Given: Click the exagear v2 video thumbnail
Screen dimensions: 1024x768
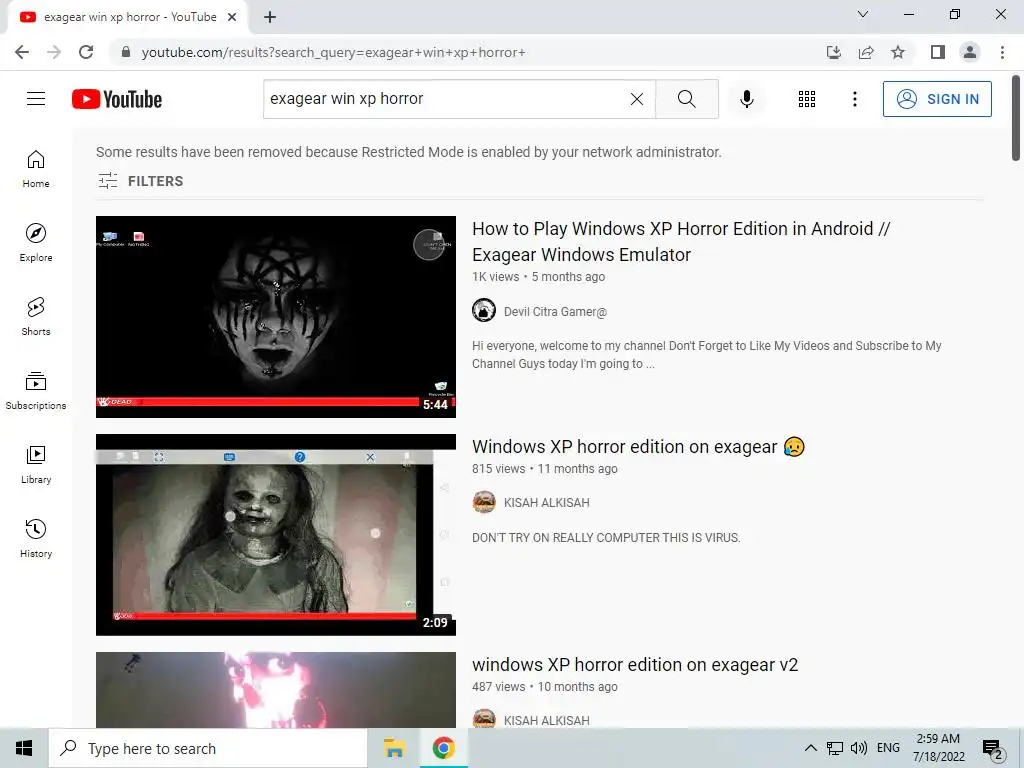Looking at the screenshot, I should pos(276,690).
